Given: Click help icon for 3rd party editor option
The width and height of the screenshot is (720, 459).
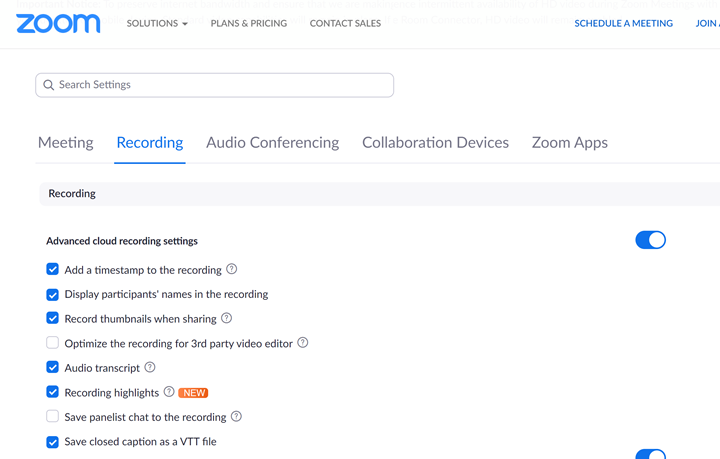Looking at the screenshot, I should [303, 343].
